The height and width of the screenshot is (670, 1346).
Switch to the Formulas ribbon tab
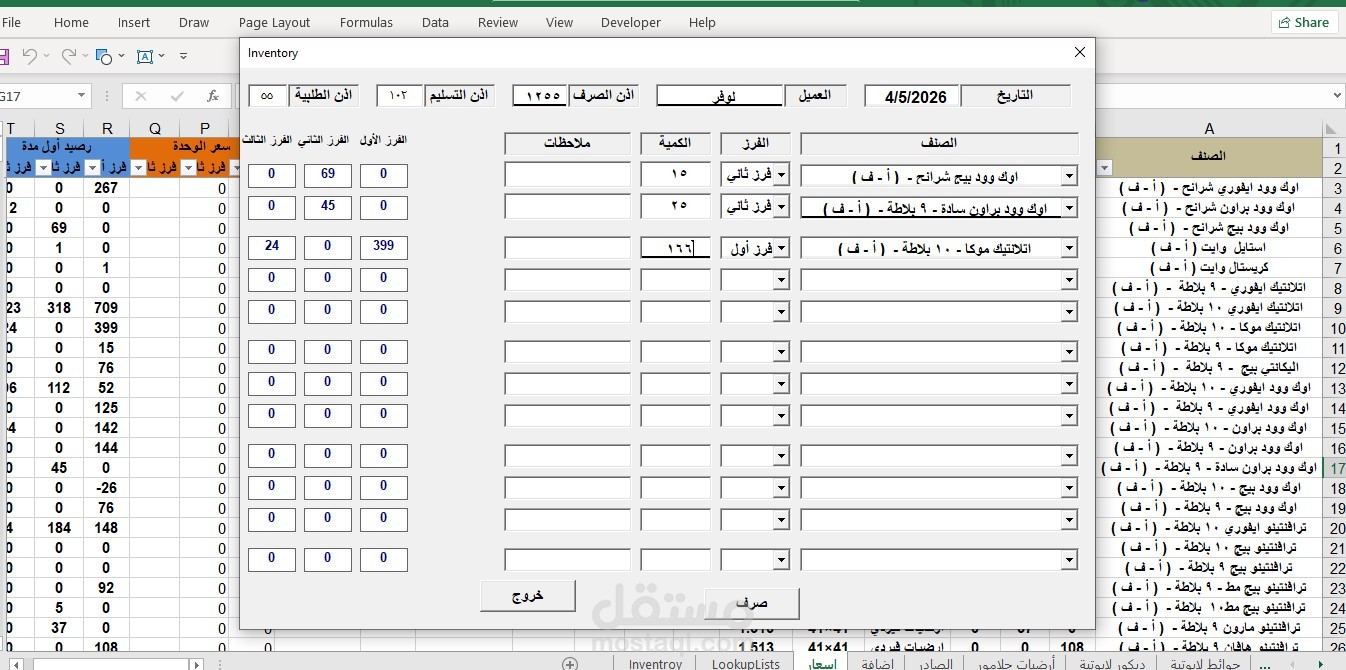(x=366, y=22)
